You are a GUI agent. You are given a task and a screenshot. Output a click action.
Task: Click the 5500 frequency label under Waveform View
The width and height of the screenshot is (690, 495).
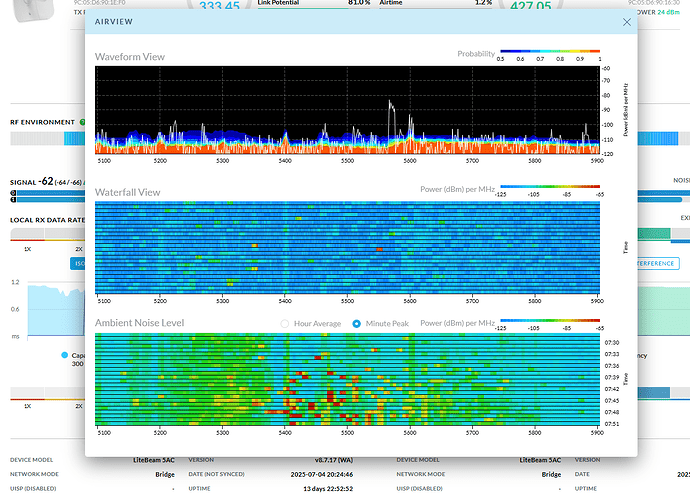(347, 161)
